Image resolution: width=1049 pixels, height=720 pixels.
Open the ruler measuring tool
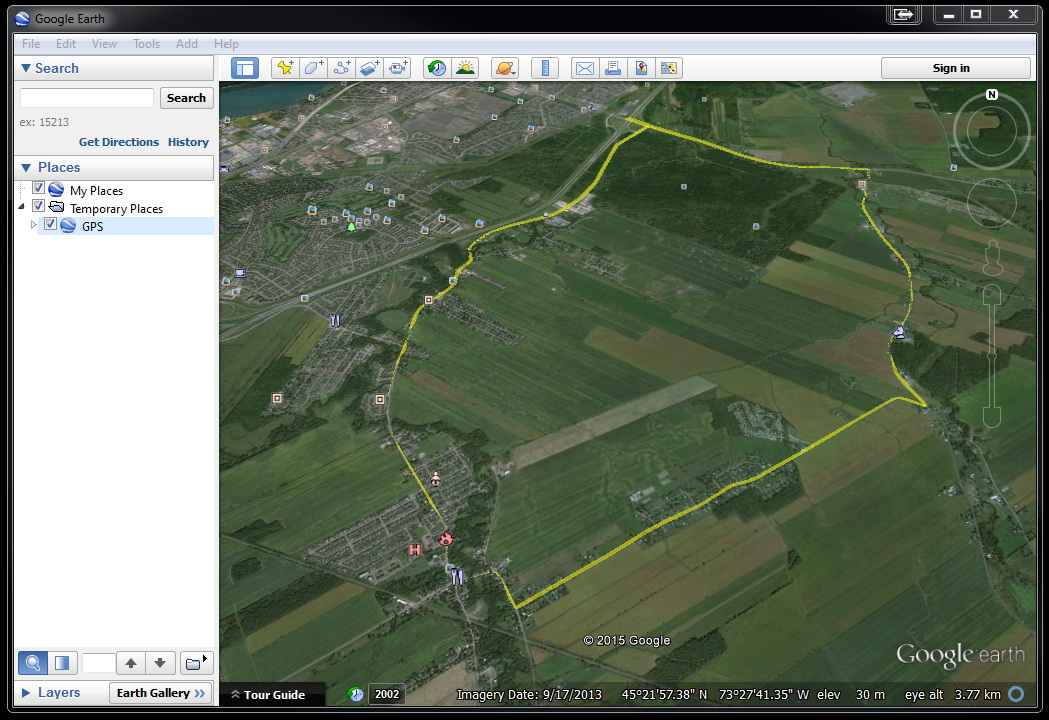[x=545, y=68]
